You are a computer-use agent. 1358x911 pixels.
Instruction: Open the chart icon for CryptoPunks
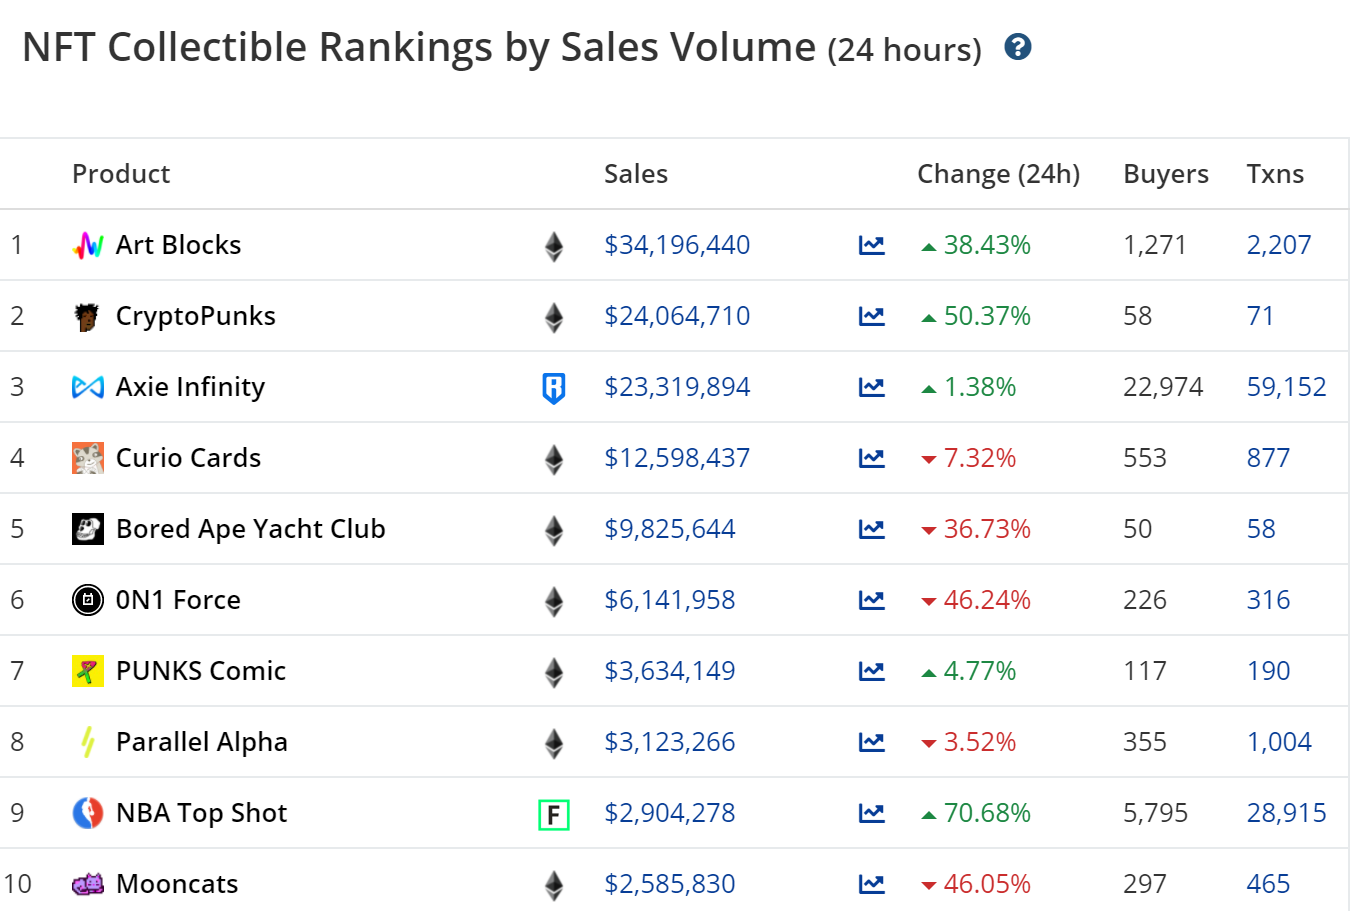[x=871, y=316]
